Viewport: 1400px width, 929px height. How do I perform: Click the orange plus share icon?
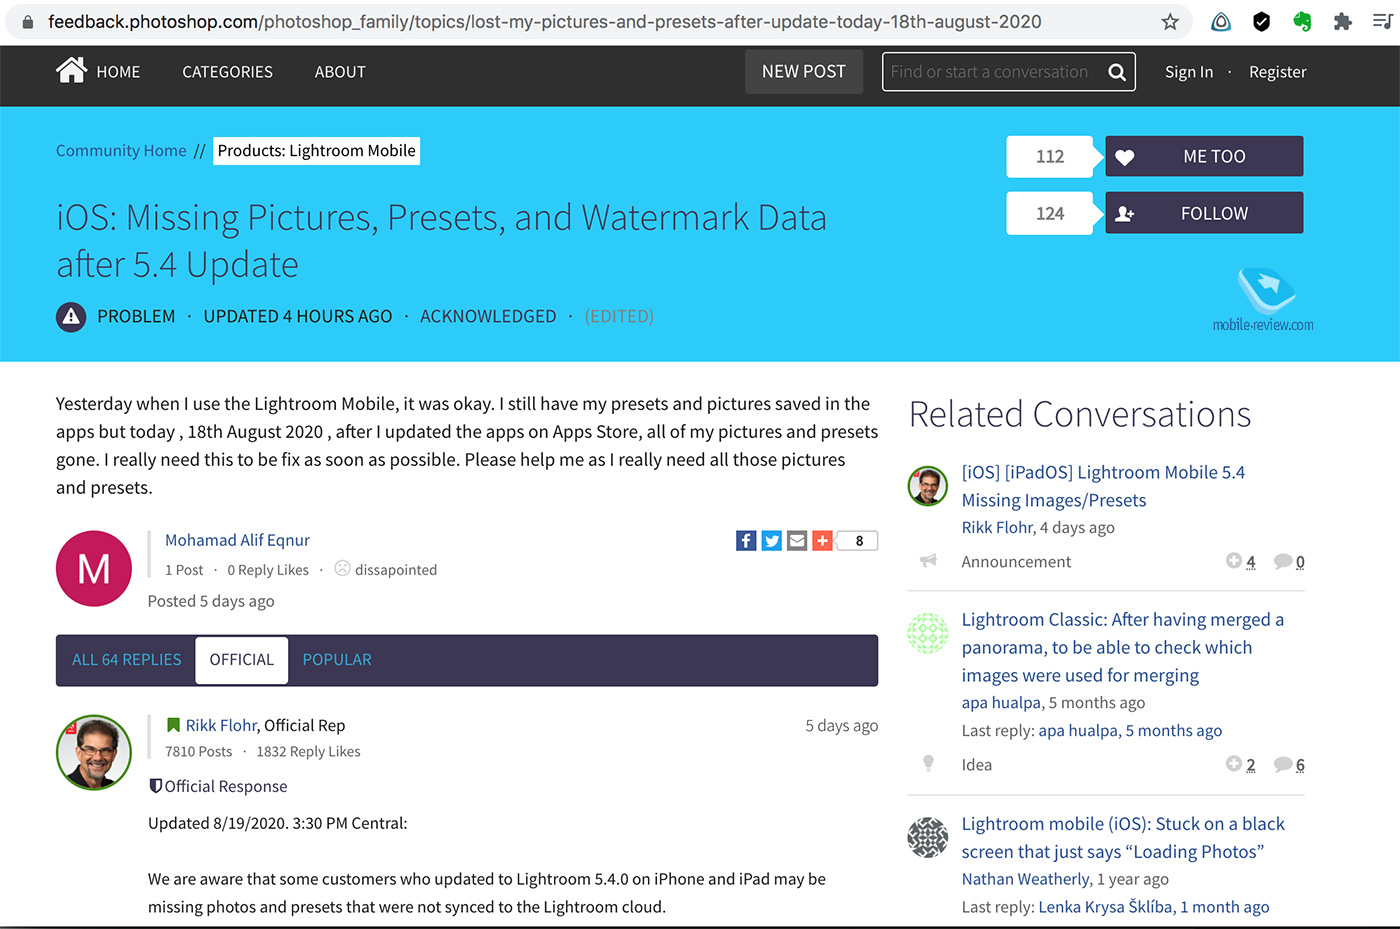tap(822, 541)
